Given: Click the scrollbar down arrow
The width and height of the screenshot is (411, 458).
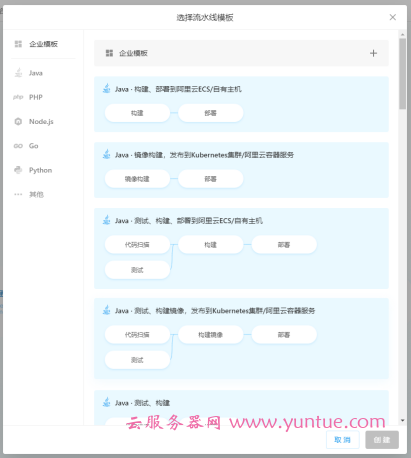Looking at the screenshot, I should (x=403, y=420).
